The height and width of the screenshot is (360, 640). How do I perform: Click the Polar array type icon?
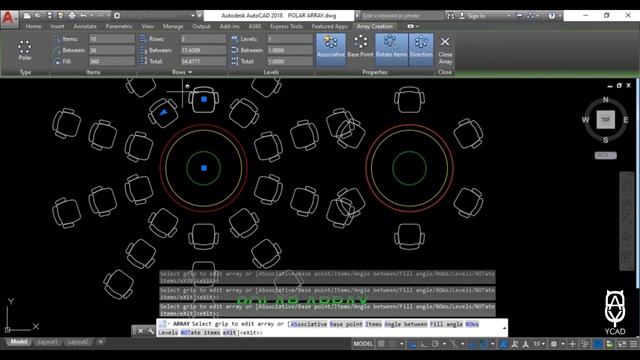click(24, 50)
